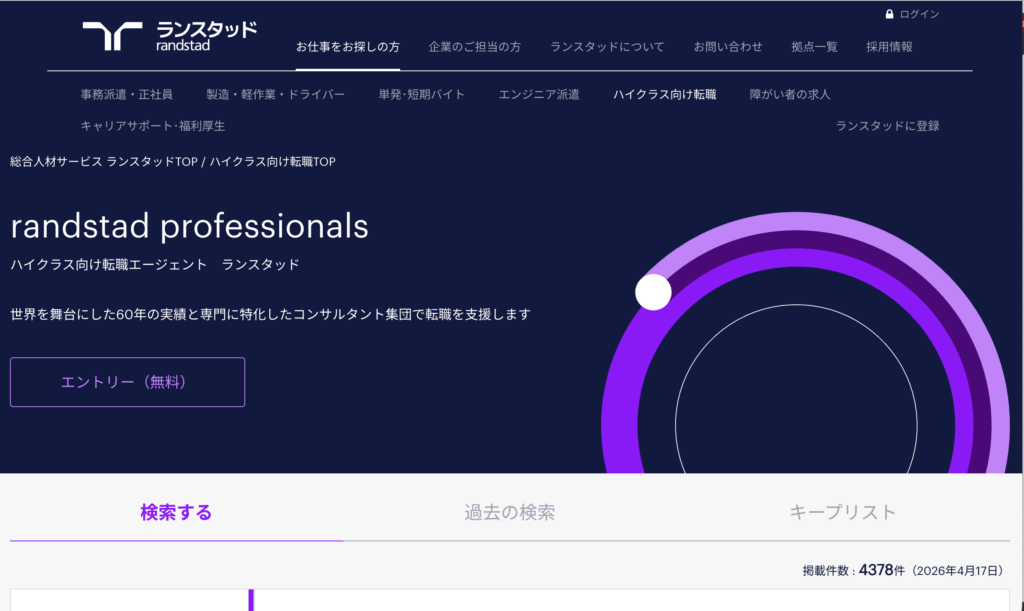
Task: Click ランスタッドに登録 link
Action: tap(887, 126)
